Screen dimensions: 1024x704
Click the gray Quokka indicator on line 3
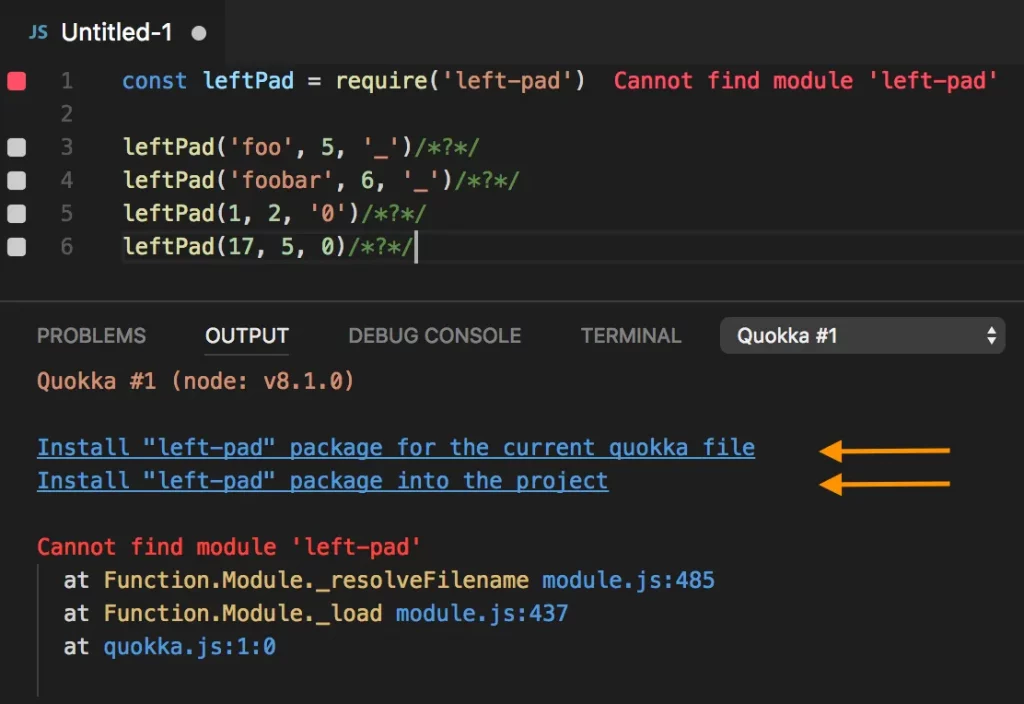(x=17, y=147)
